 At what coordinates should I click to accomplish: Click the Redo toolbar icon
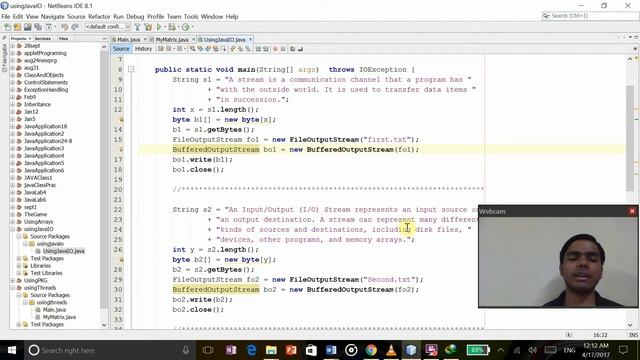pos(75,27)
